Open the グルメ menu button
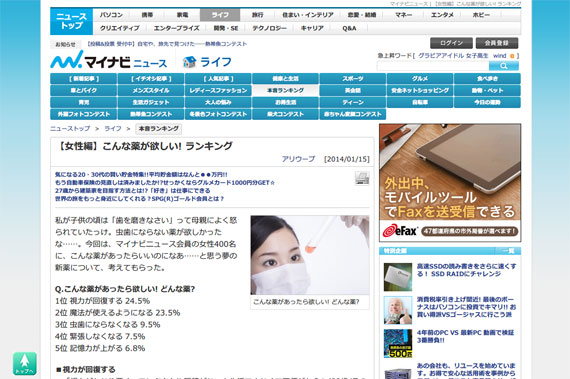The height and width of the screenshot is (379, 570). coord(420,78)
